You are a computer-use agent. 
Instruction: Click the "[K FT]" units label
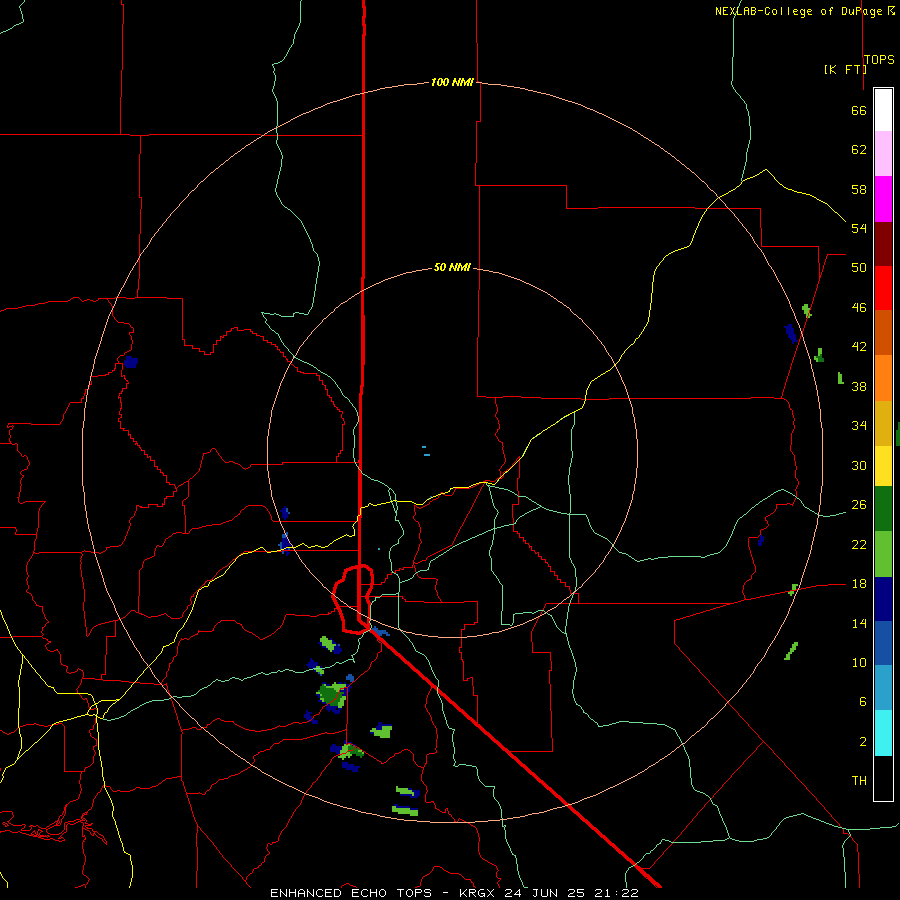pos(845,69)
